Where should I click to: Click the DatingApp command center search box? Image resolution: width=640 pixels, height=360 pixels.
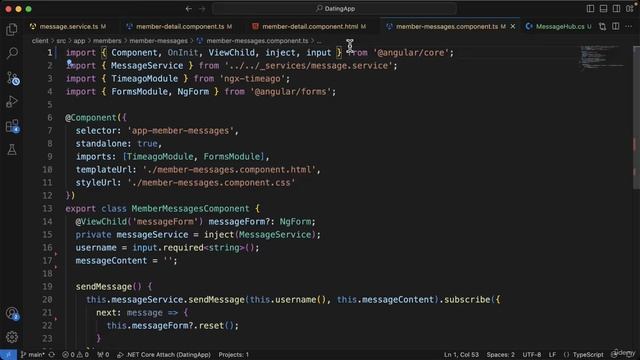[x=335, y=9]
